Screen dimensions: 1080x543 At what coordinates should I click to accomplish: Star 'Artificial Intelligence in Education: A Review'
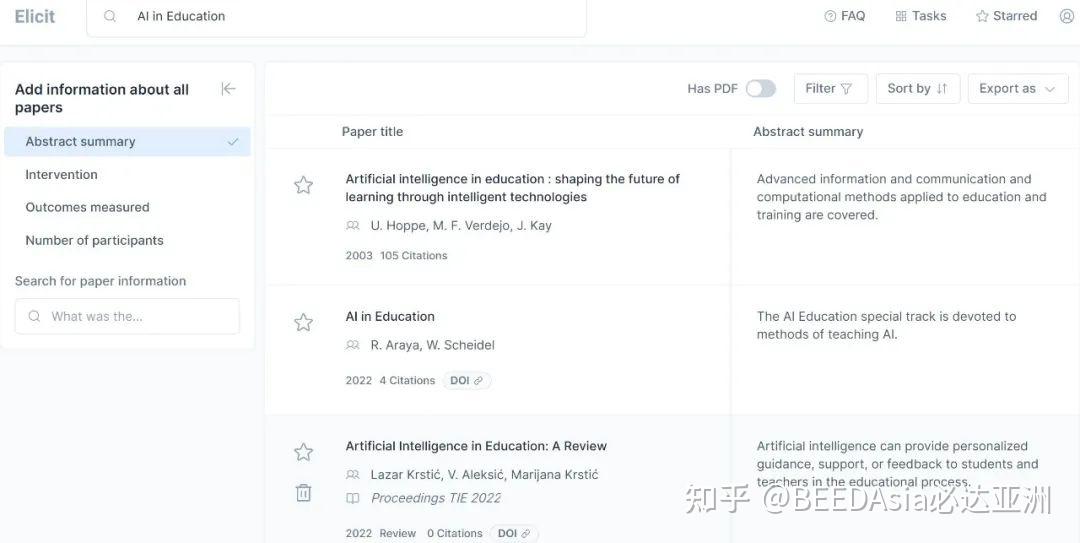[x=303, y=452]
